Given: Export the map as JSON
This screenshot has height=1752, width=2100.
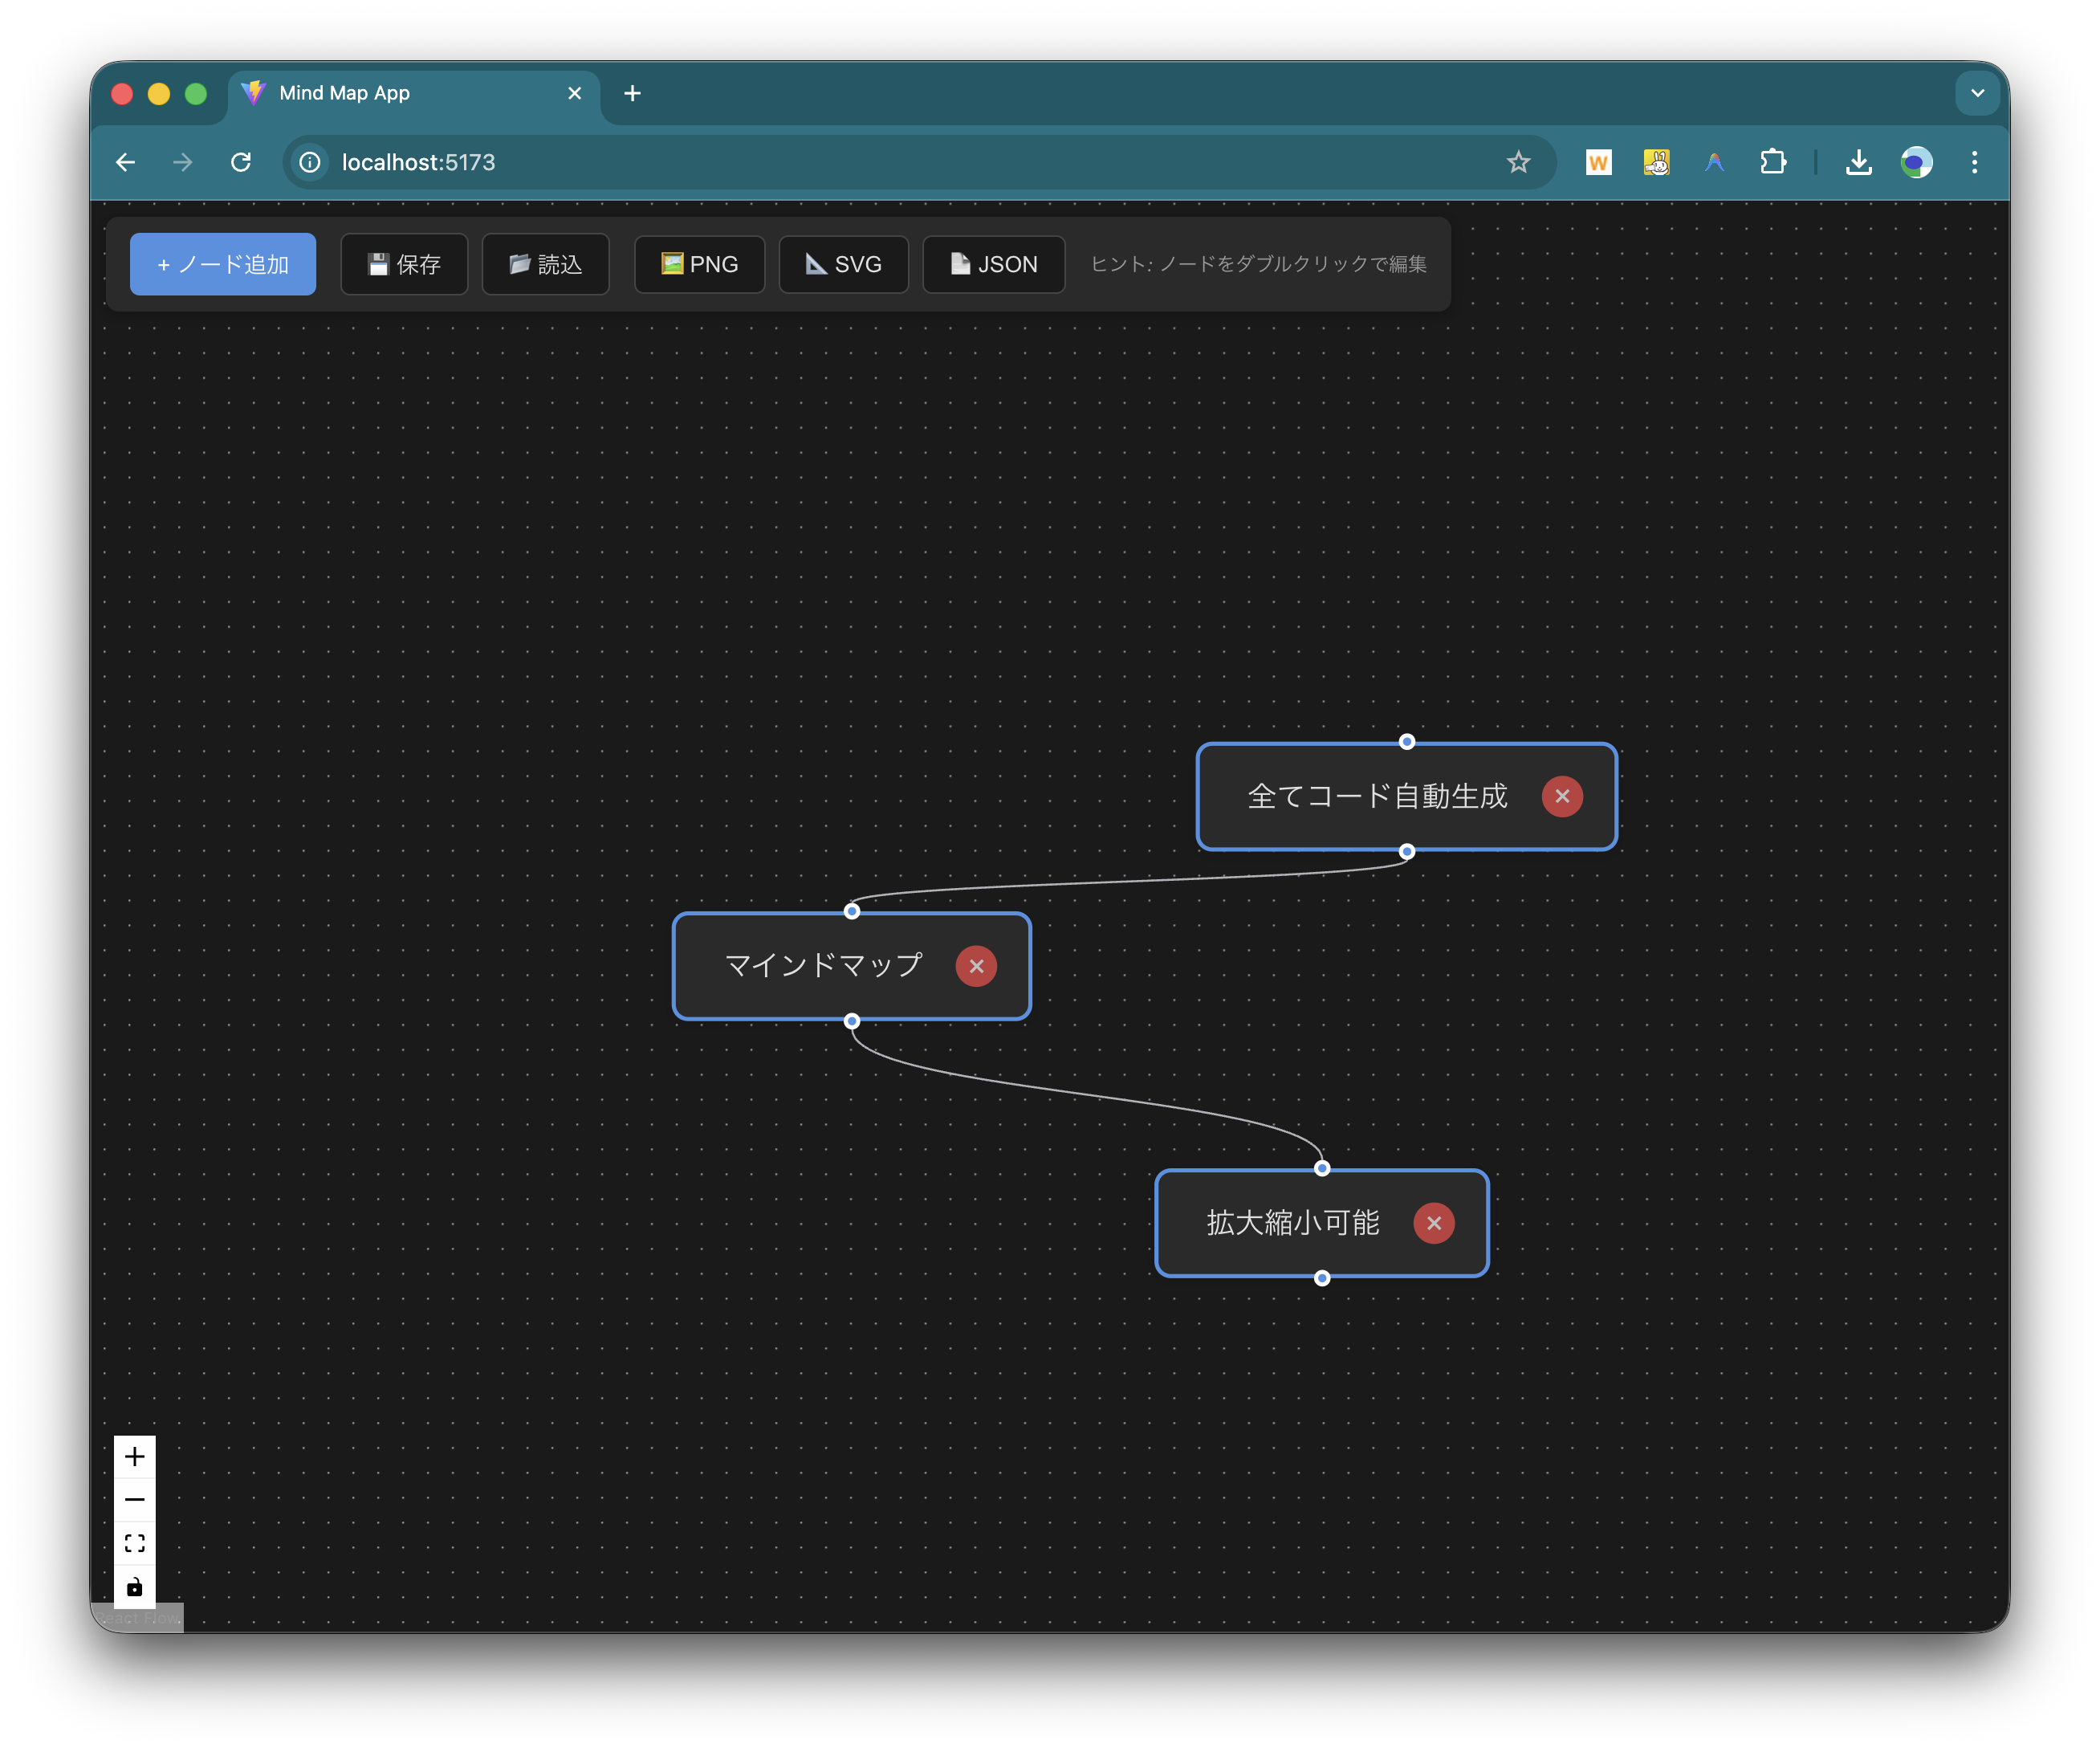Looking at the screenshot, I should coord(993,264).
